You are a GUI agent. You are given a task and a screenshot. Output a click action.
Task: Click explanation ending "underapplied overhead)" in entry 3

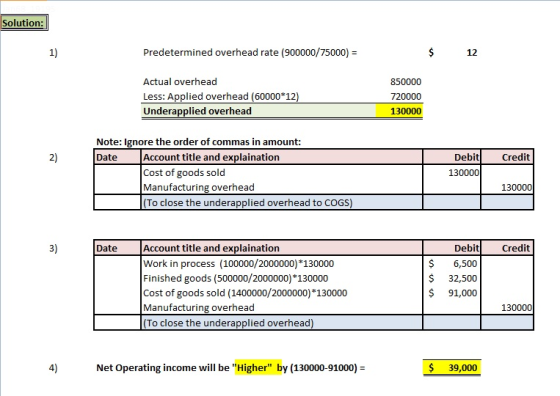(x=228, y=323)
